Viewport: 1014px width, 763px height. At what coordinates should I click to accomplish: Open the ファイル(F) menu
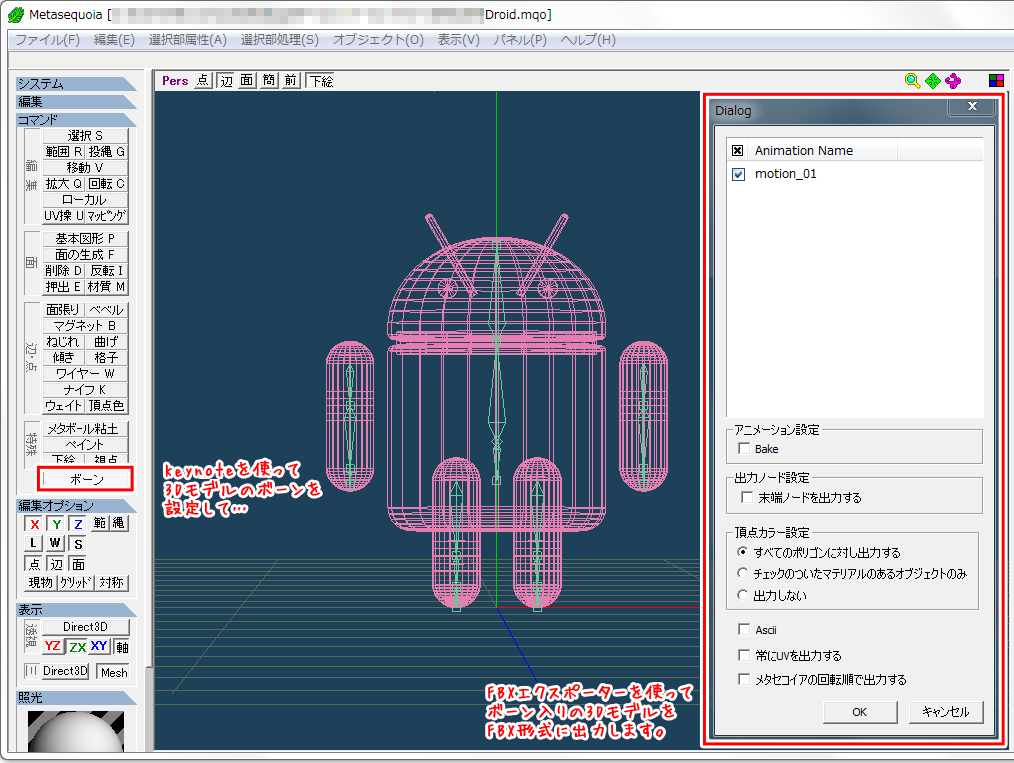click(47, 40)
